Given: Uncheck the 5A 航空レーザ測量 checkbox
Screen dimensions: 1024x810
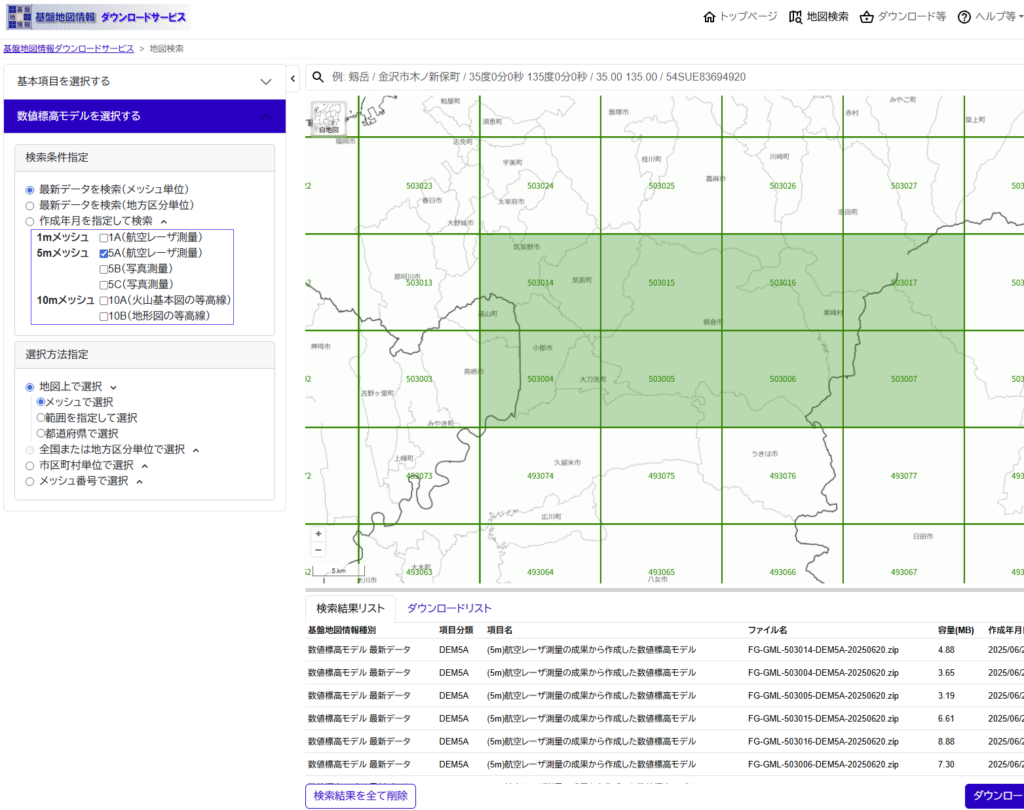Looking at the screenshot, I should point(104,254).
